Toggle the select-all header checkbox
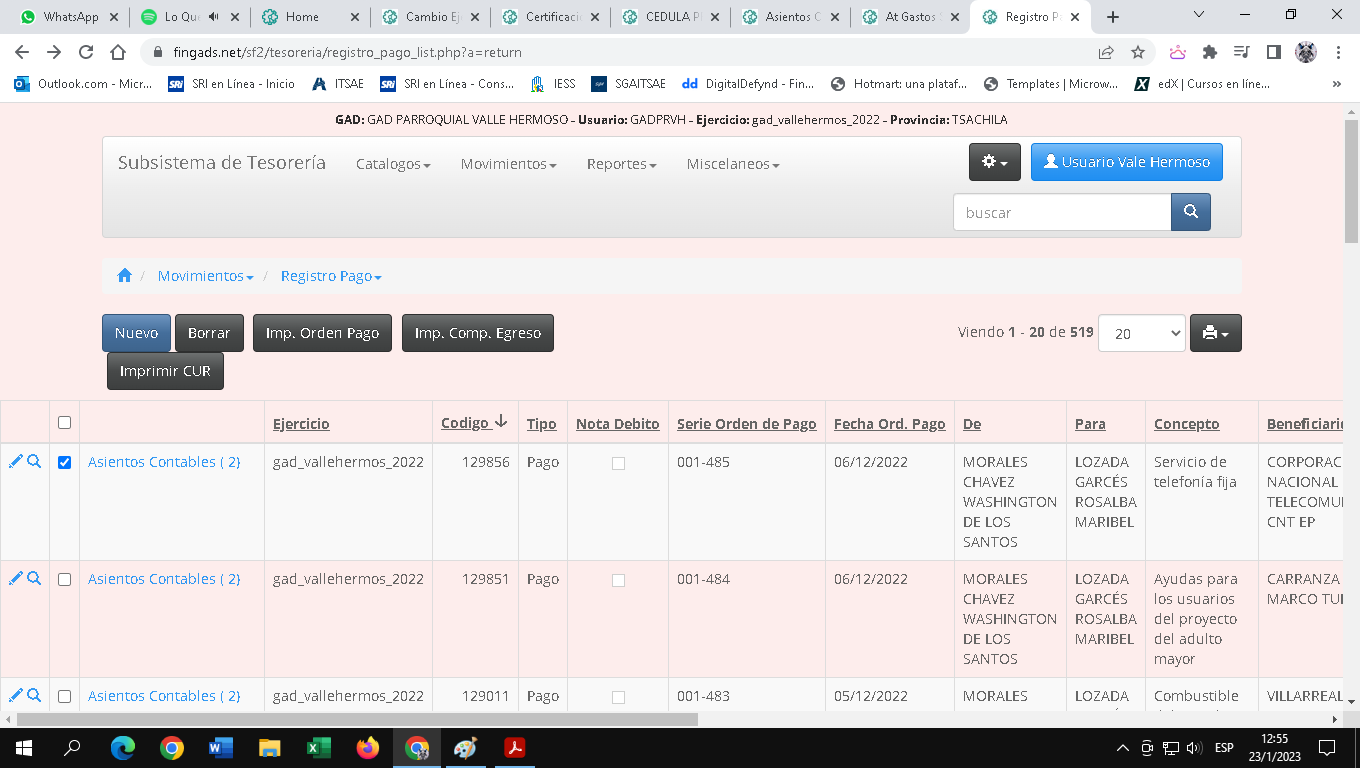Viewport: 1360px width, 768px height. tap(65, 423)
